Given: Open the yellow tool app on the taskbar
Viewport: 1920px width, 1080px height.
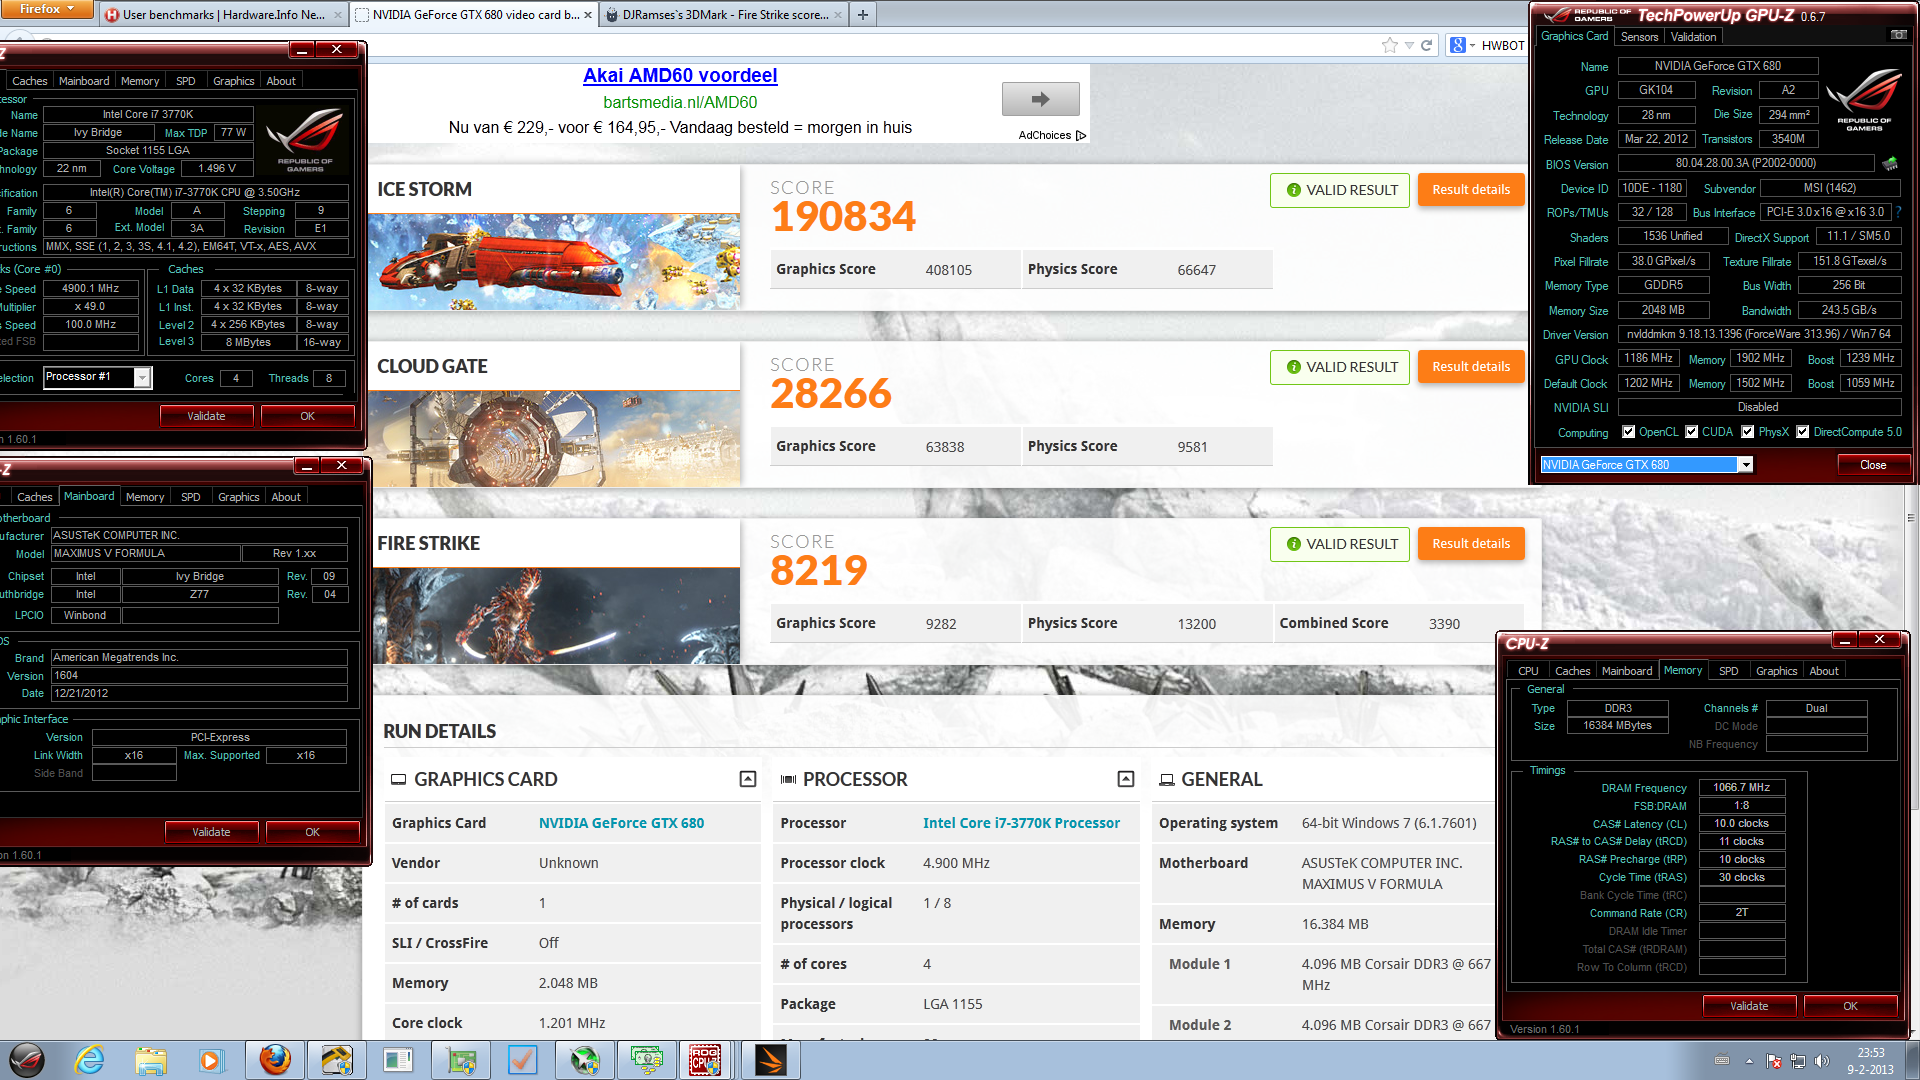Looking at the screenshot, I should pos(336,1060).
